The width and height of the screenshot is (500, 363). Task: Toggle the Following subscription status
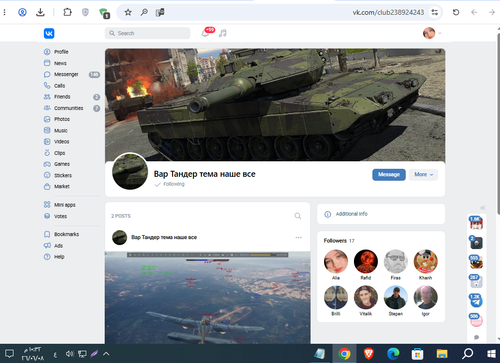170,184
